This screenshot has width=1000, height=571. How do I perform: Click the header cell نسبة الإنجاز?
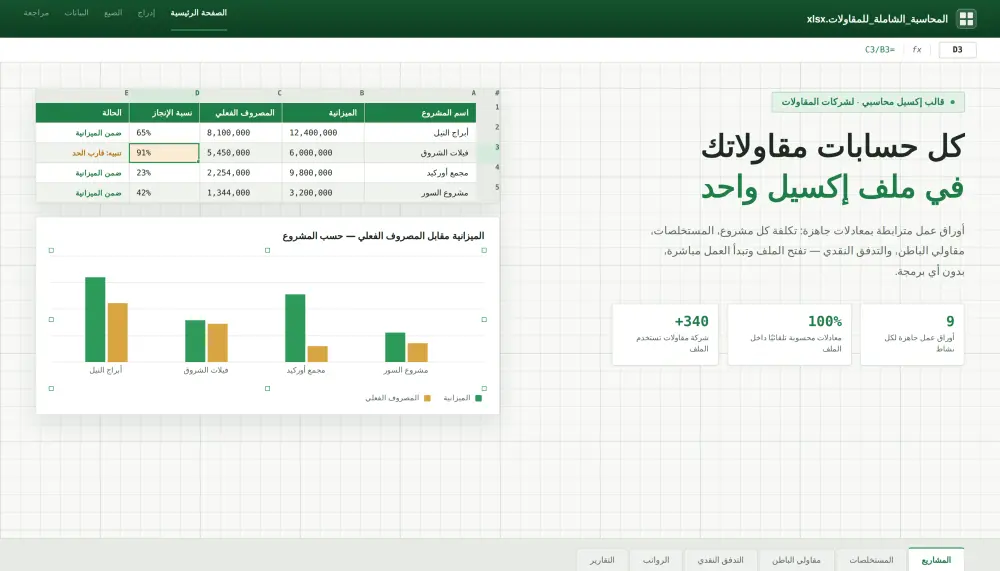click(165, 112)
